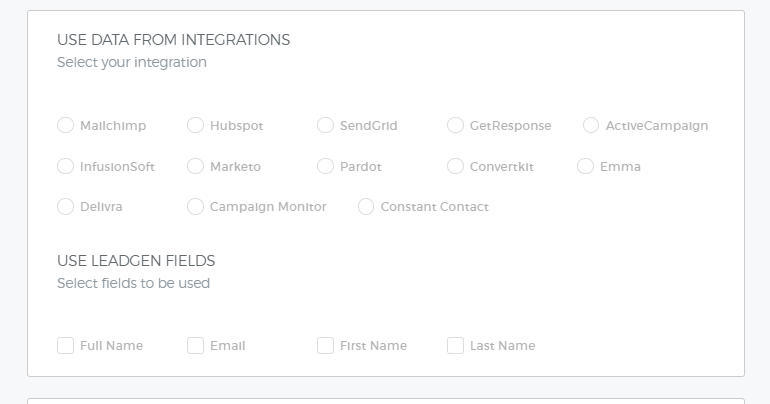The width and height of the screenshot is (770, 404).
Task: Click the Use Leadgen Fields heading
Action: click(136, 261)
